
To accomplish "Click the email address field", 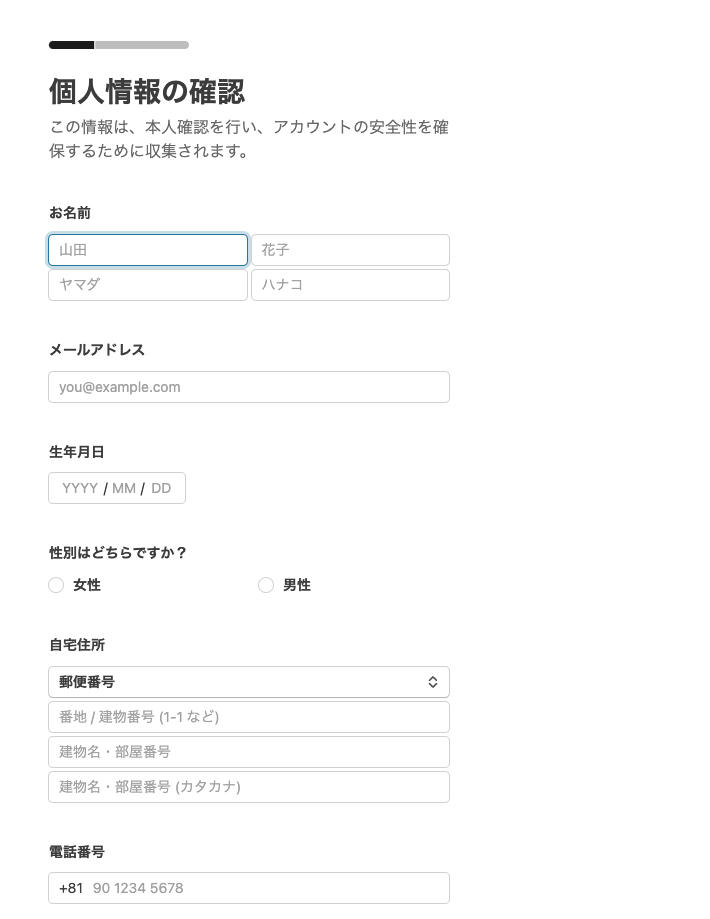I will 249,387.
